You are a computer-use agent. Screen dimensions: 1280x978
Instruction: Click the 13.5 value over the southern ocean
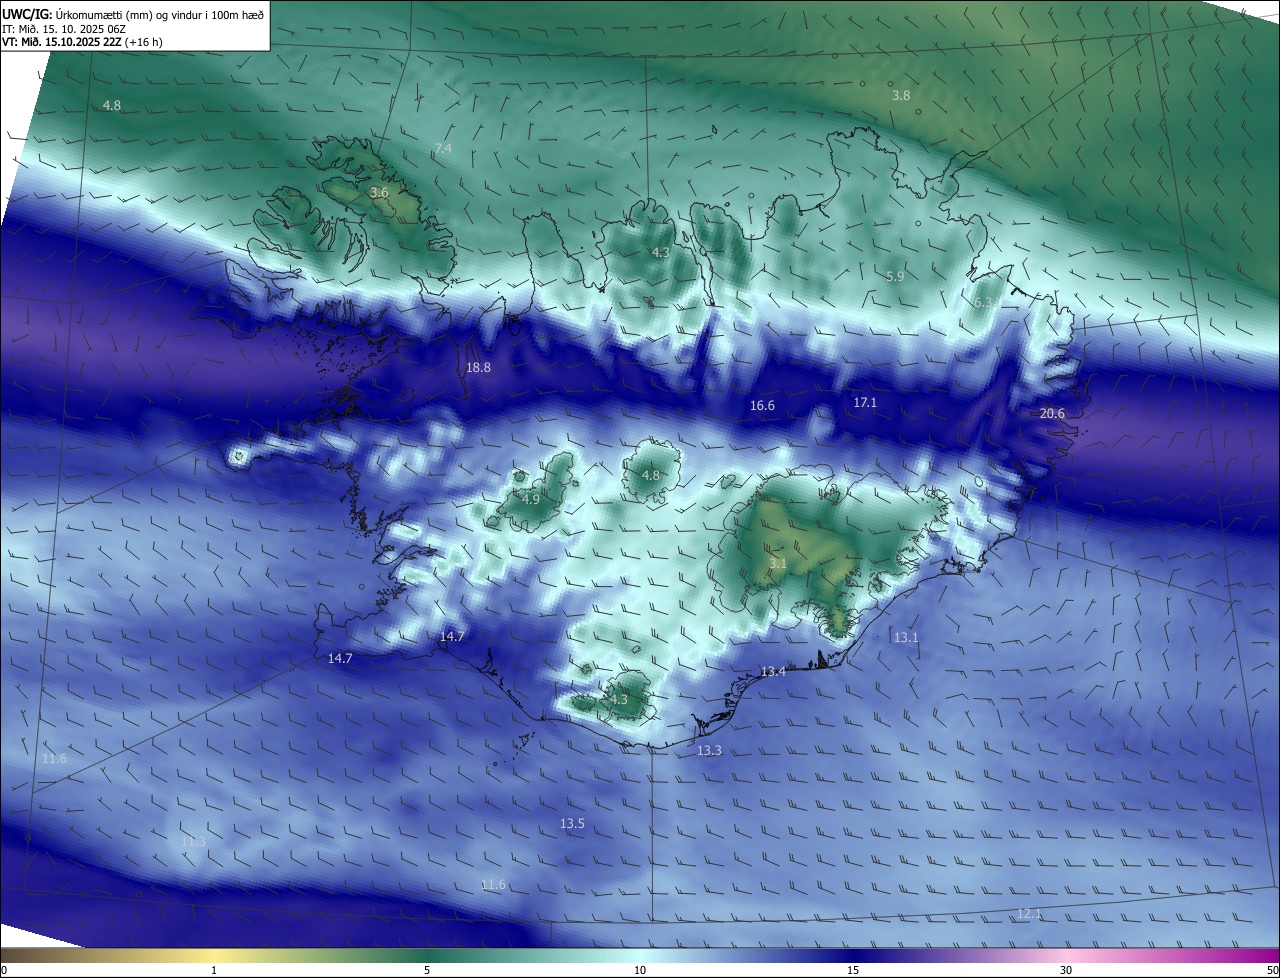(572, 823)
